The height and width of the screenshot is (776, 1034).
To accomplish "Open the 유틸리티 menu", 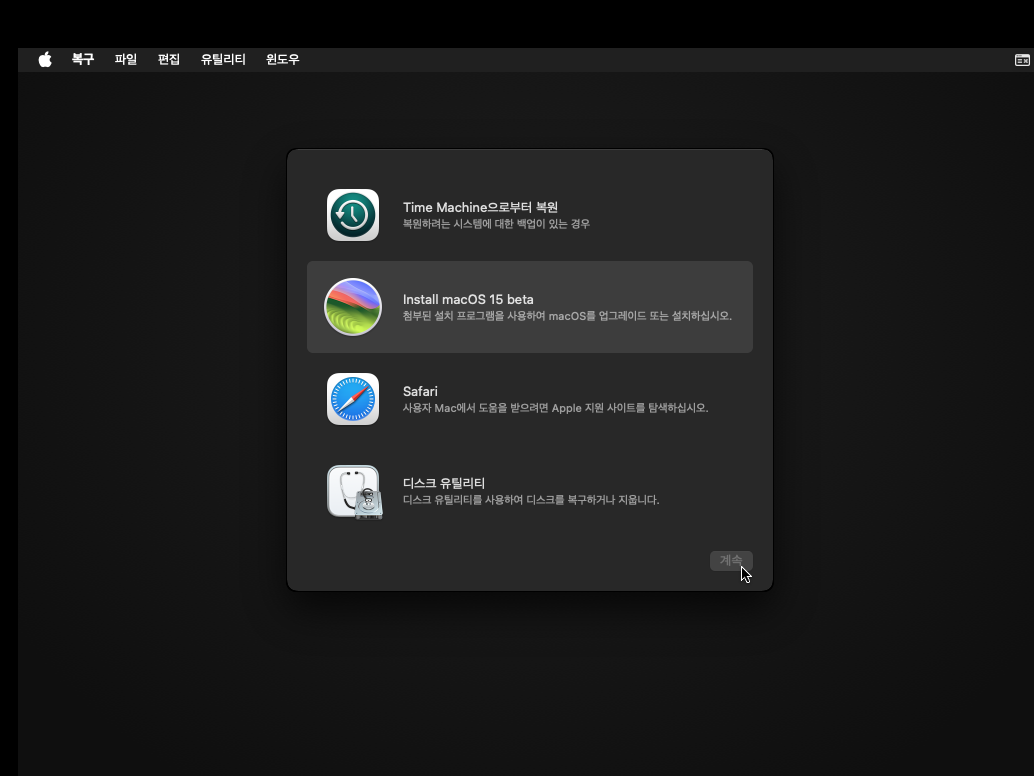I will pyautogui.click(x=223, y=59).
